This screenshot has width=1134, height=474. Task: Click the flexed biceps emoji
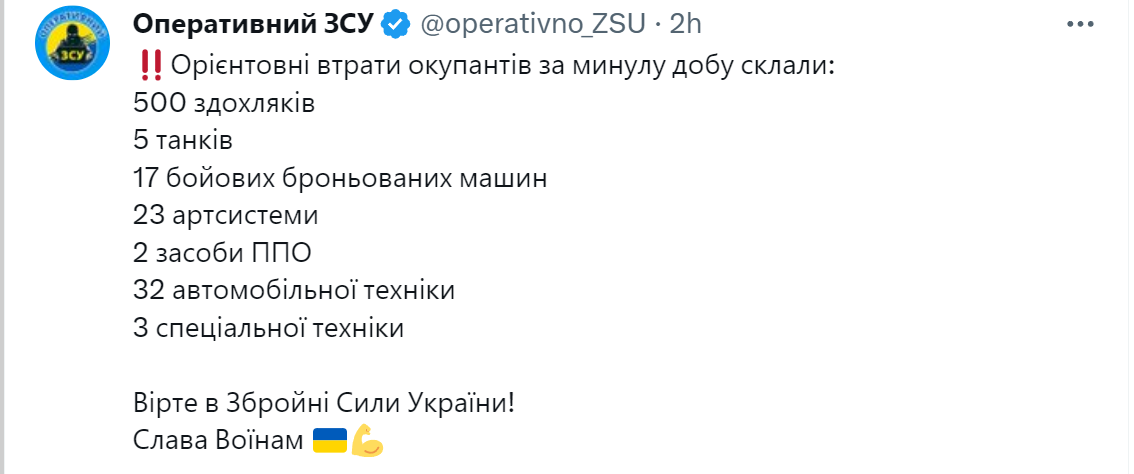pos(367,440)
